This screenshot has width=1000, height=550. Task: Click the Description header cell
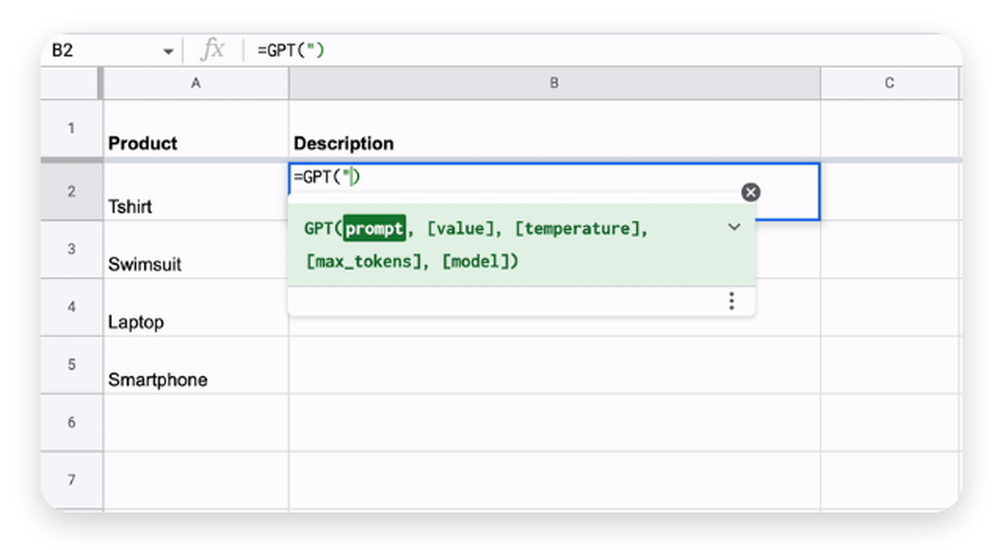tap(554, 128)
